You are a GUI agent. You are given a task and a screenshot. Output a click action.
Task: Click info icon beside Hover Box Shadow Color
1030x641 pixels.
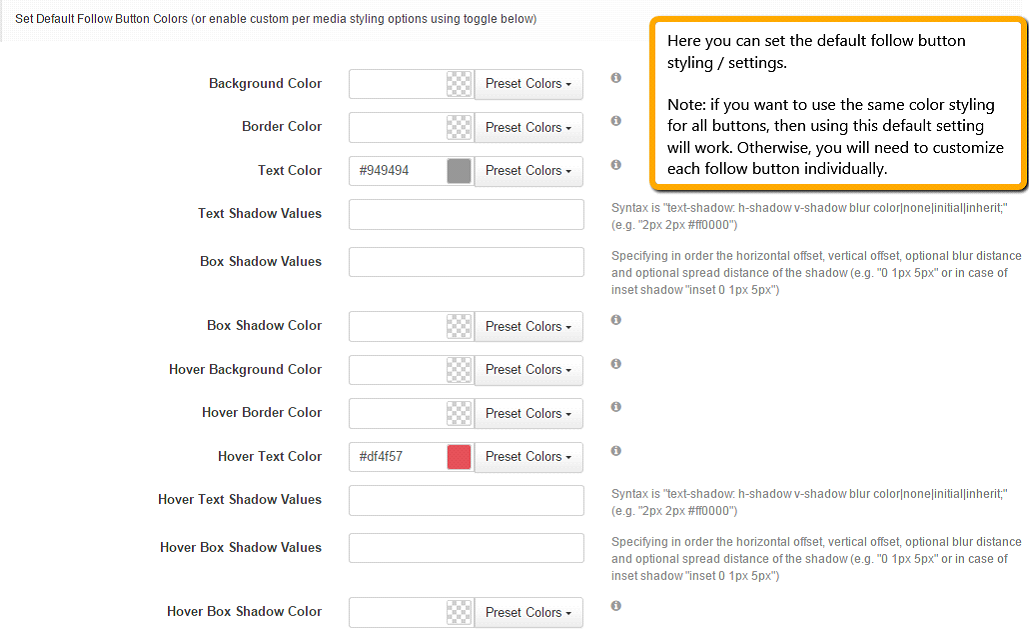point(616,606)
